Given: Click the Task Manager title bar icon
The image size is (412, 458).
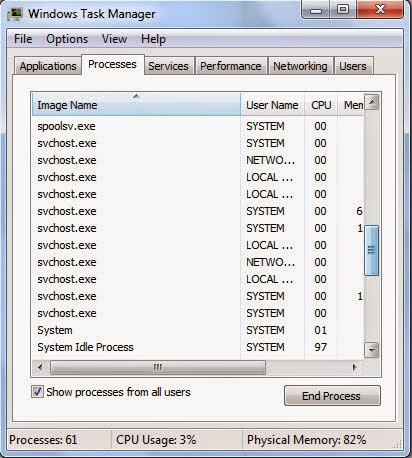Looking at the screenshot, I should [15, 14].
